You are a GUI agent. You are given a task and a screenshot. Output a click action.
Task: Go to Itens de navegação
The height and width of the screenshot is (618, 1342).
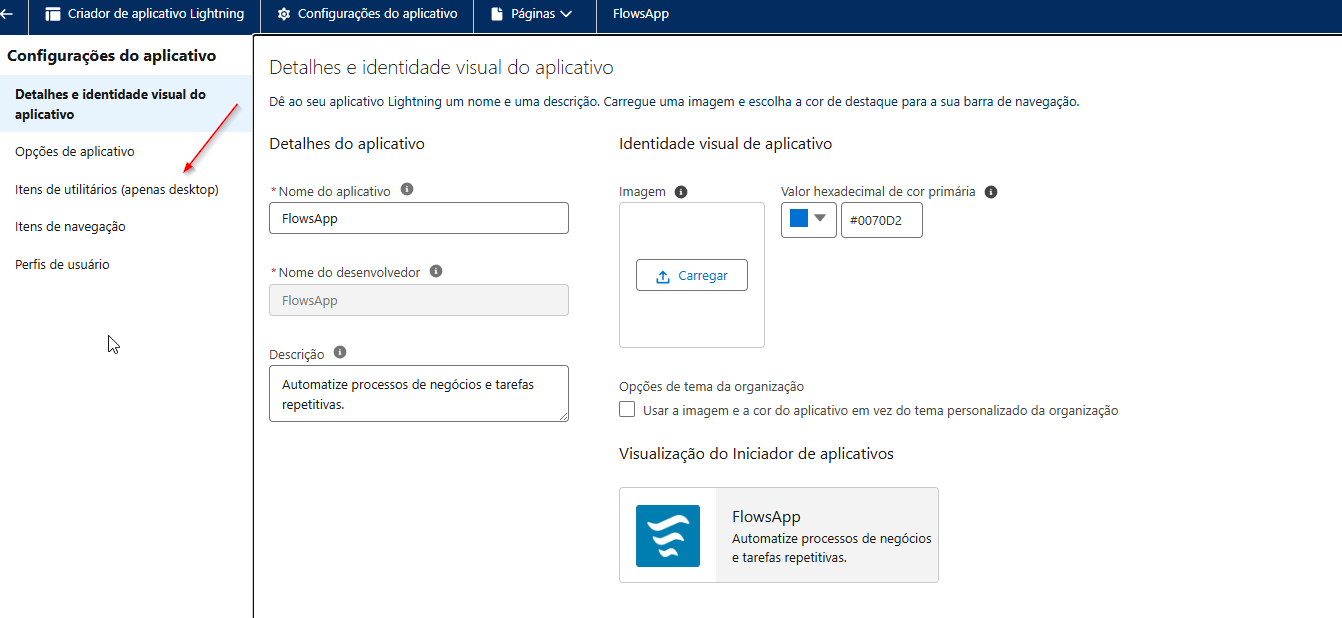coord(70,227)
